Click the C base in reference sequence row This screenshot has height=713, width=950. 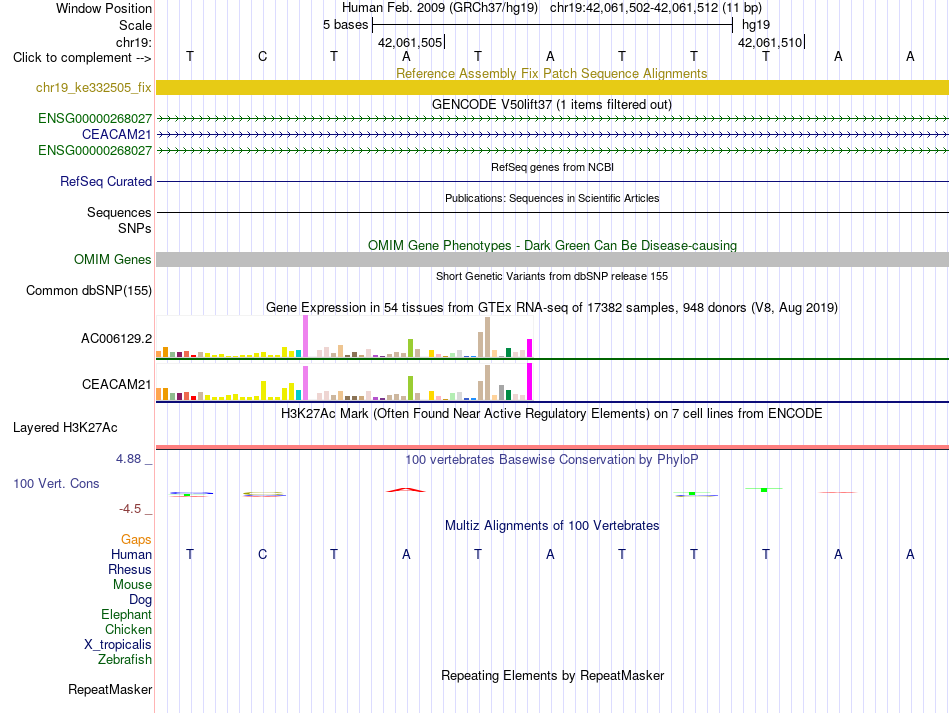pos(262,56)
